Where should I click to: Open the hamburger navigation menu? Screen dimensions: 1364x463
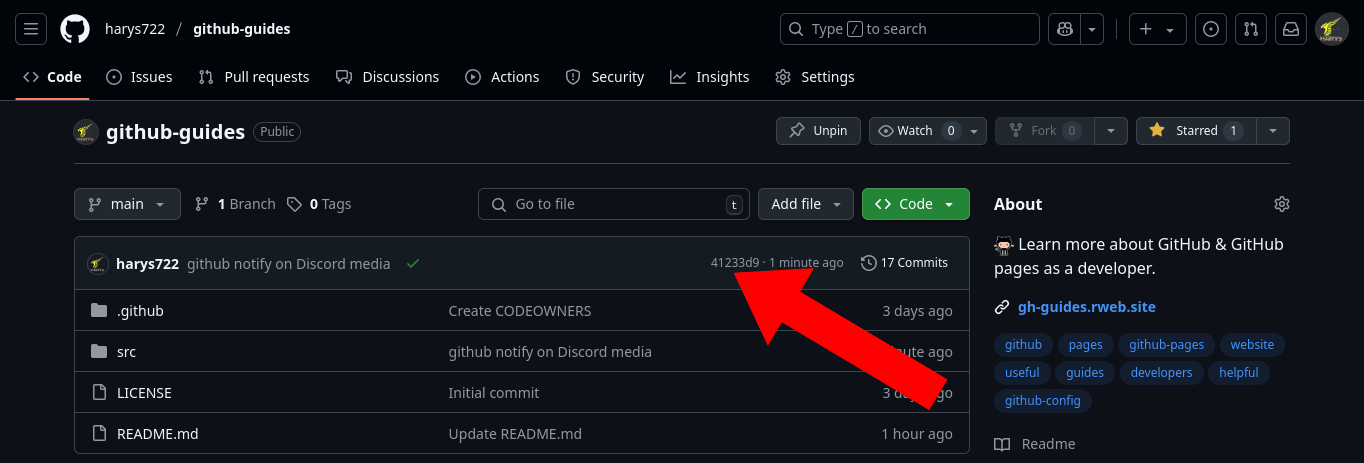click(x=30, y=29)
